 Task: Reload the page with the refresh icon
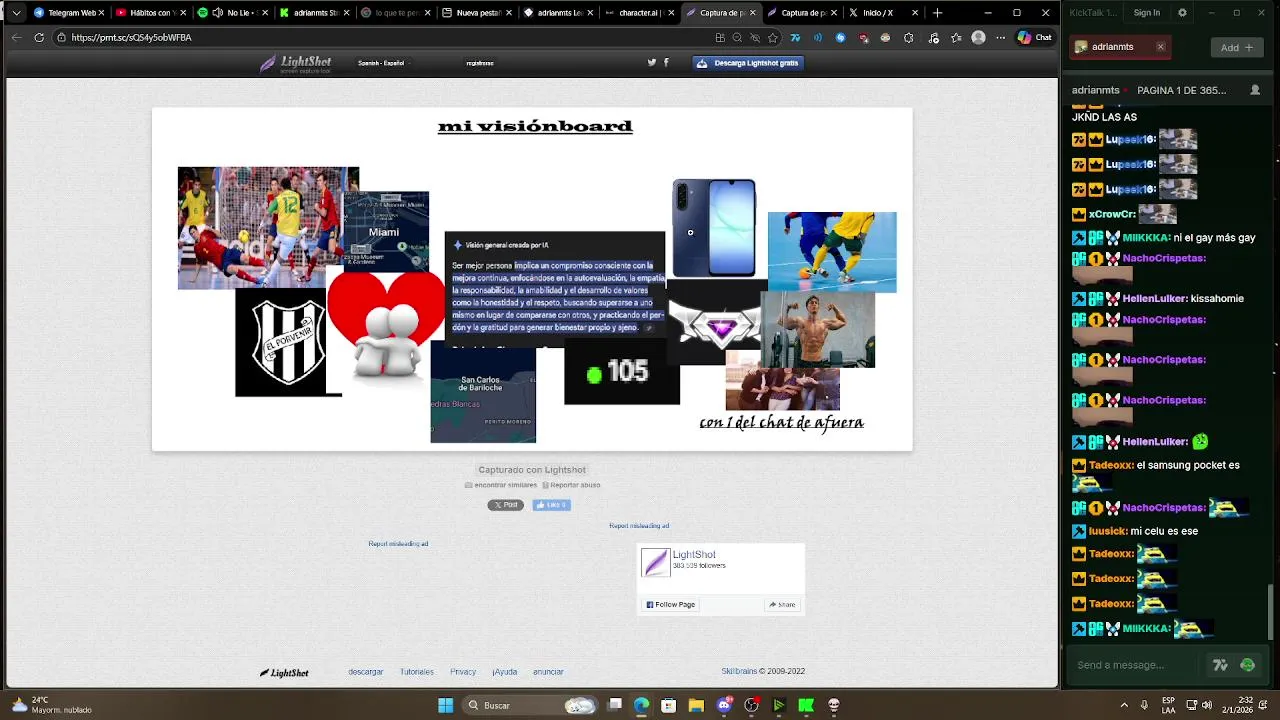tap(39, 37)
